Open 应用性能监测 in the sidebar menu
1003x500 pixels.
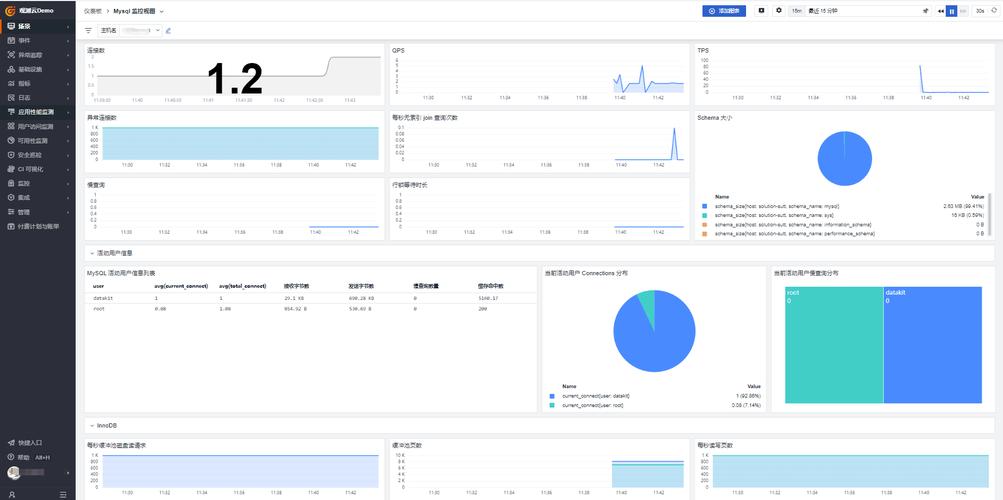point(37,112)
